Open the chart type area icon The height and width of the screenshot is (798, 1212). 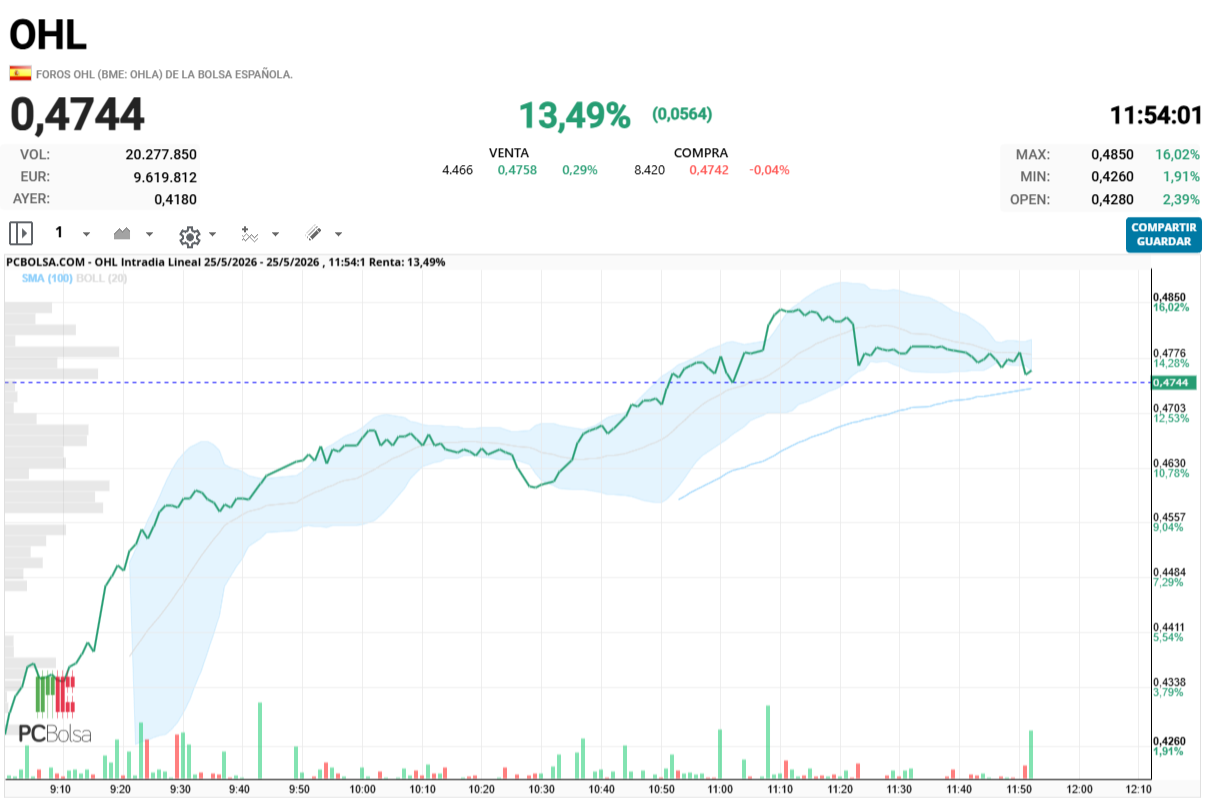122,233
